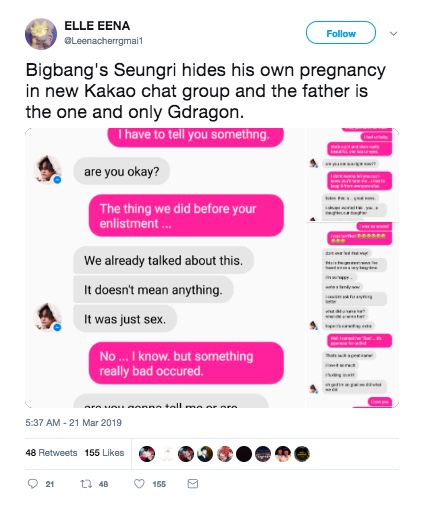Click the red-haired liker avatar
The height and width of the screenshot is (509, 423).
coord(224,454)
